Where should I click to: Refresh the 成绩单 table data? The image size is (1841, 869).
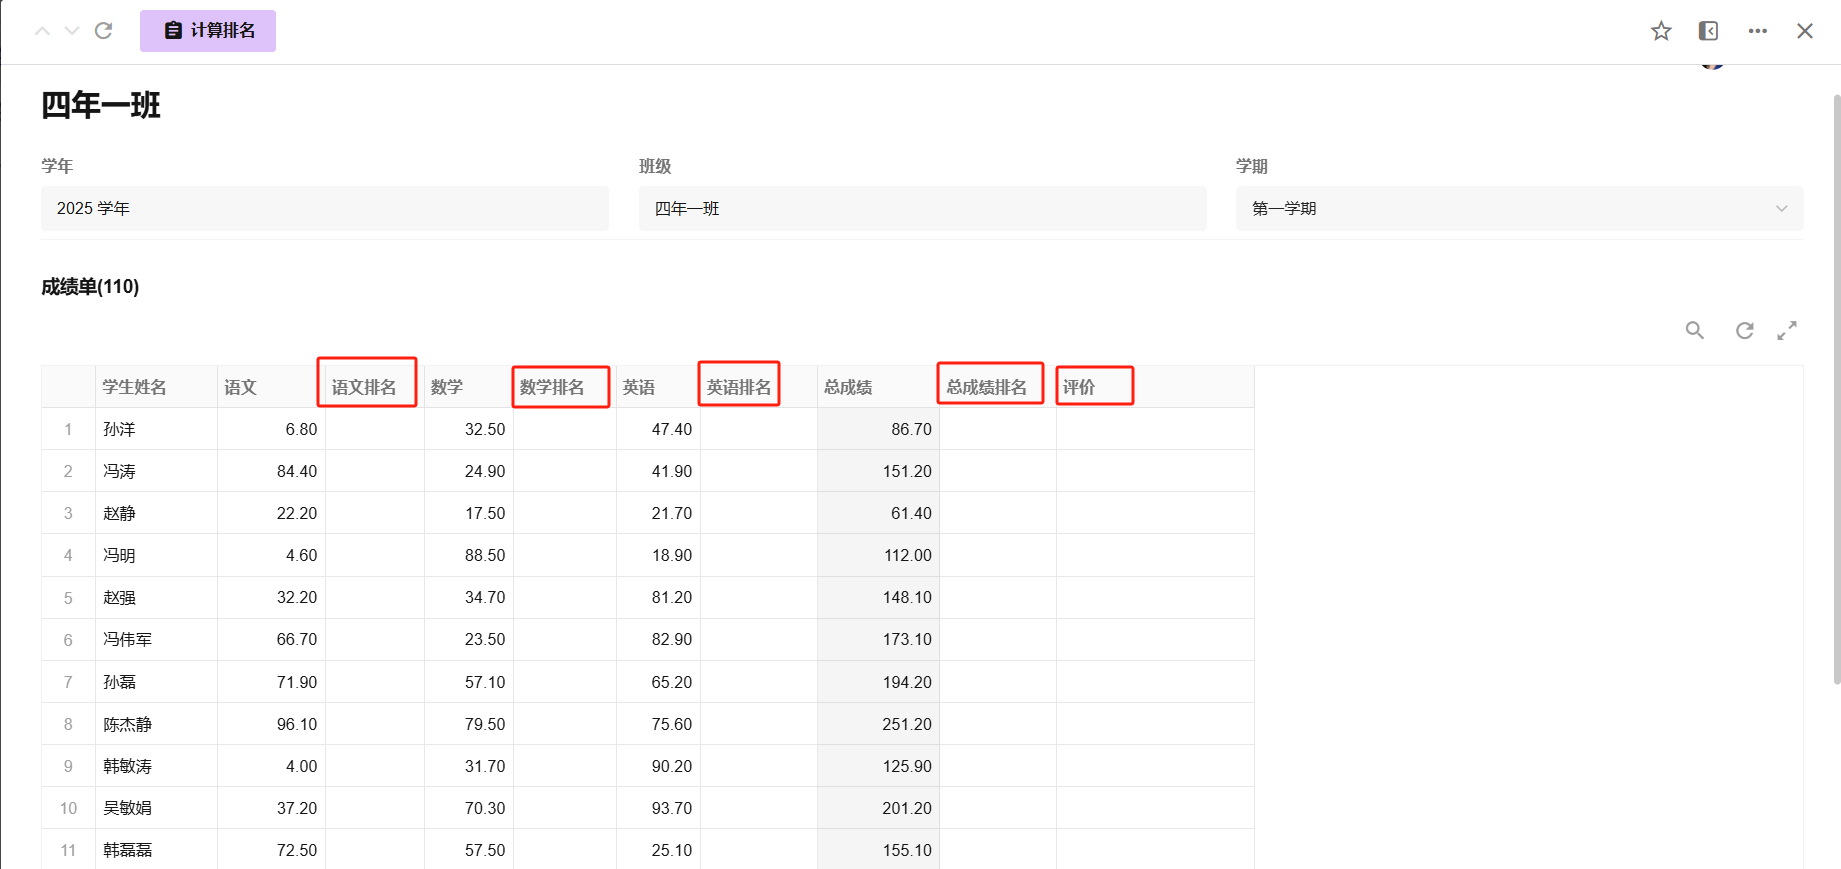coord(1744,330)
